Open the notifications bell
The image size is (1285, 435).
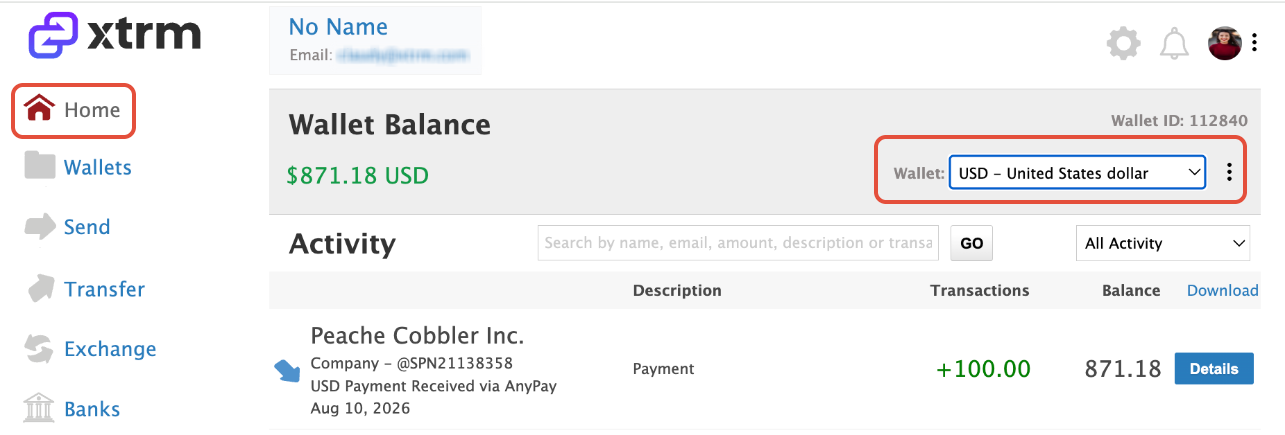pos(1174,43)
